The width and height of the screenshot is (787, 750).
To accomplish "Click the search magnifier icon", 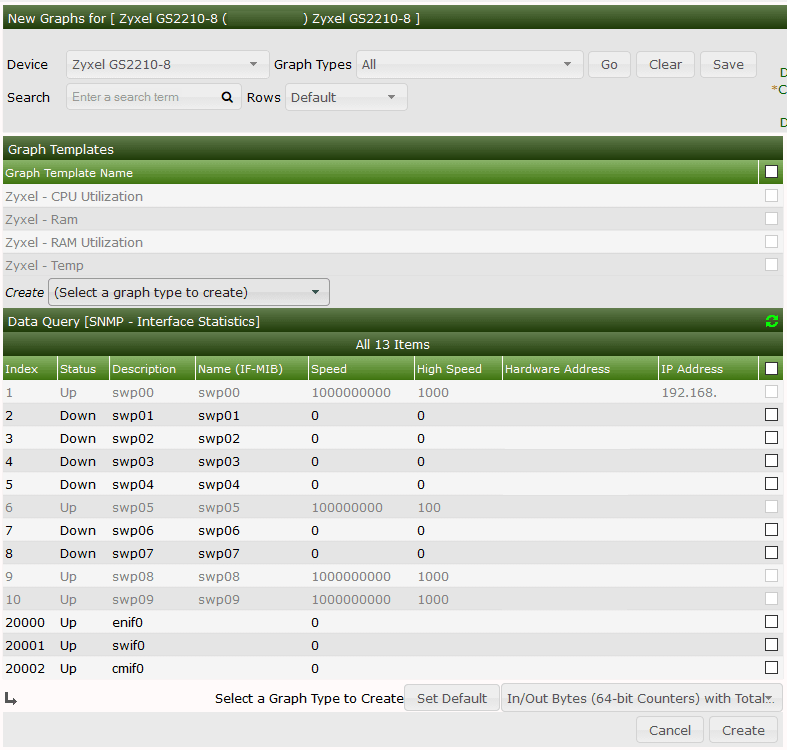I will 227,97.
